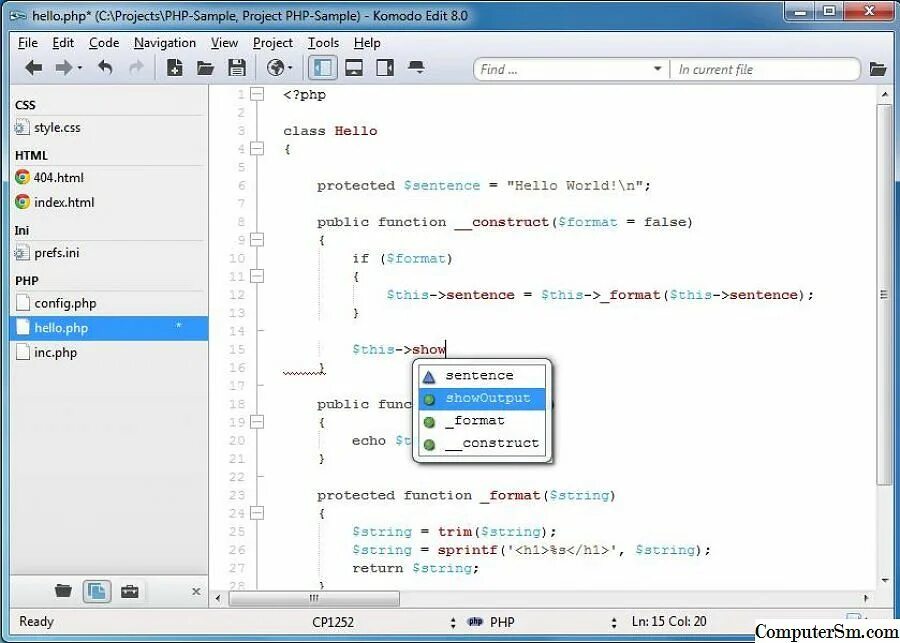Click the scroll-left arrow of editor
Viewport: 900px width, 643px height.
click(218, 598)
